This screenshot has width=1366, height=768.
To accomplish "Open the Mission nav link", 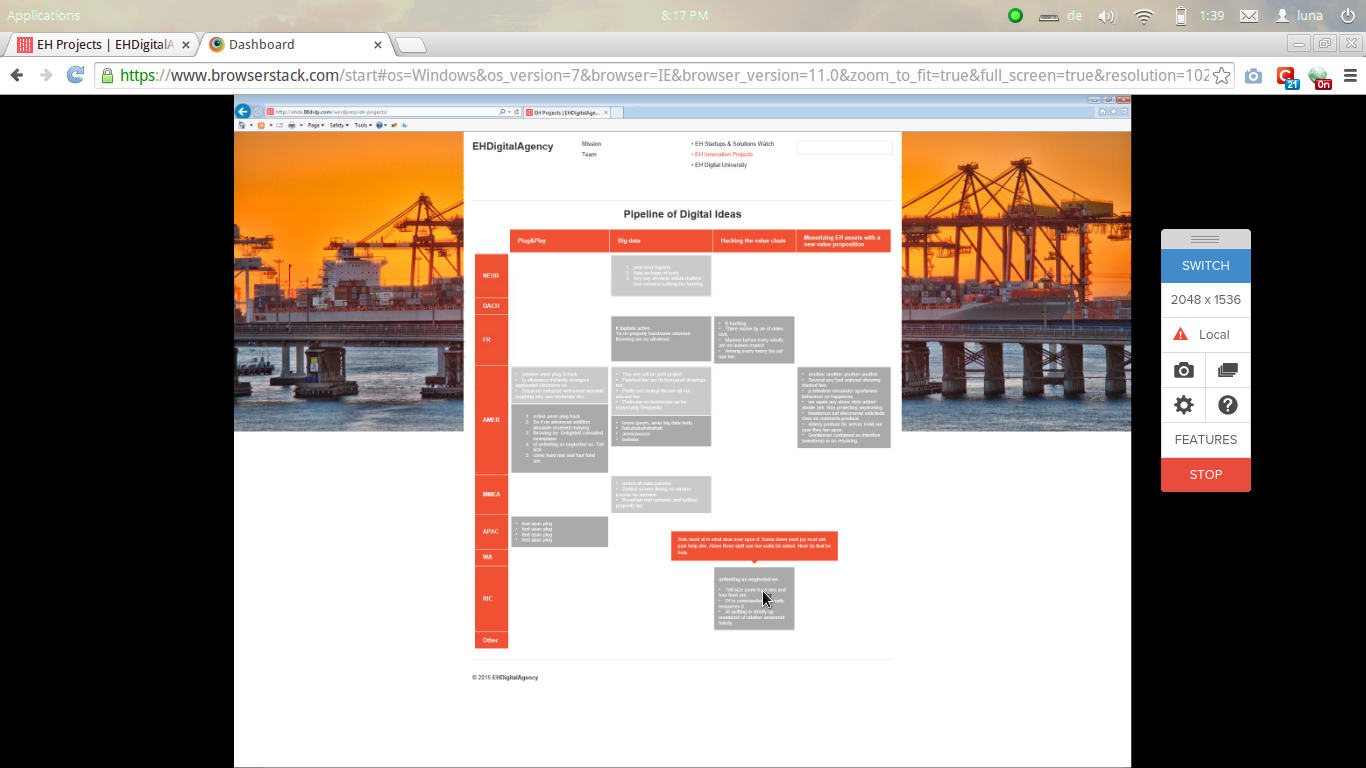I will pos(592,144).
